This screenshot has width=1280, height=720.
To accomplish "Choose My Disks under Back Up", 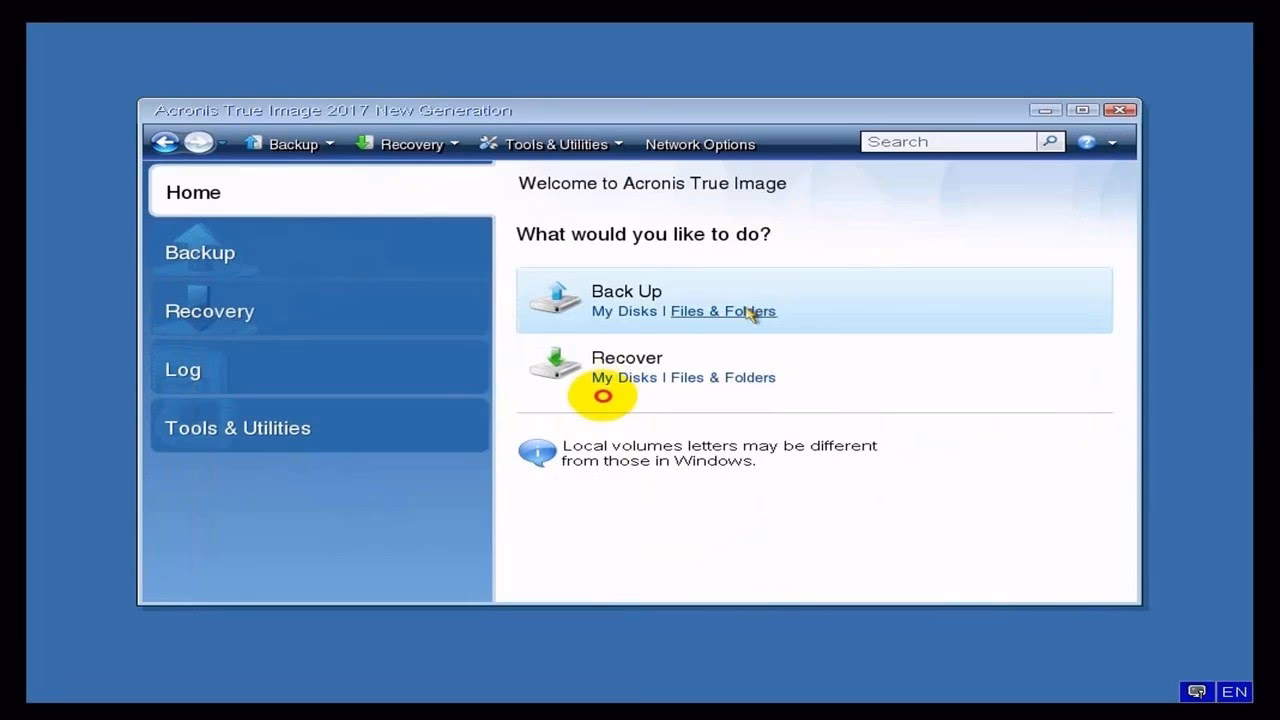I will click(624, 311).
